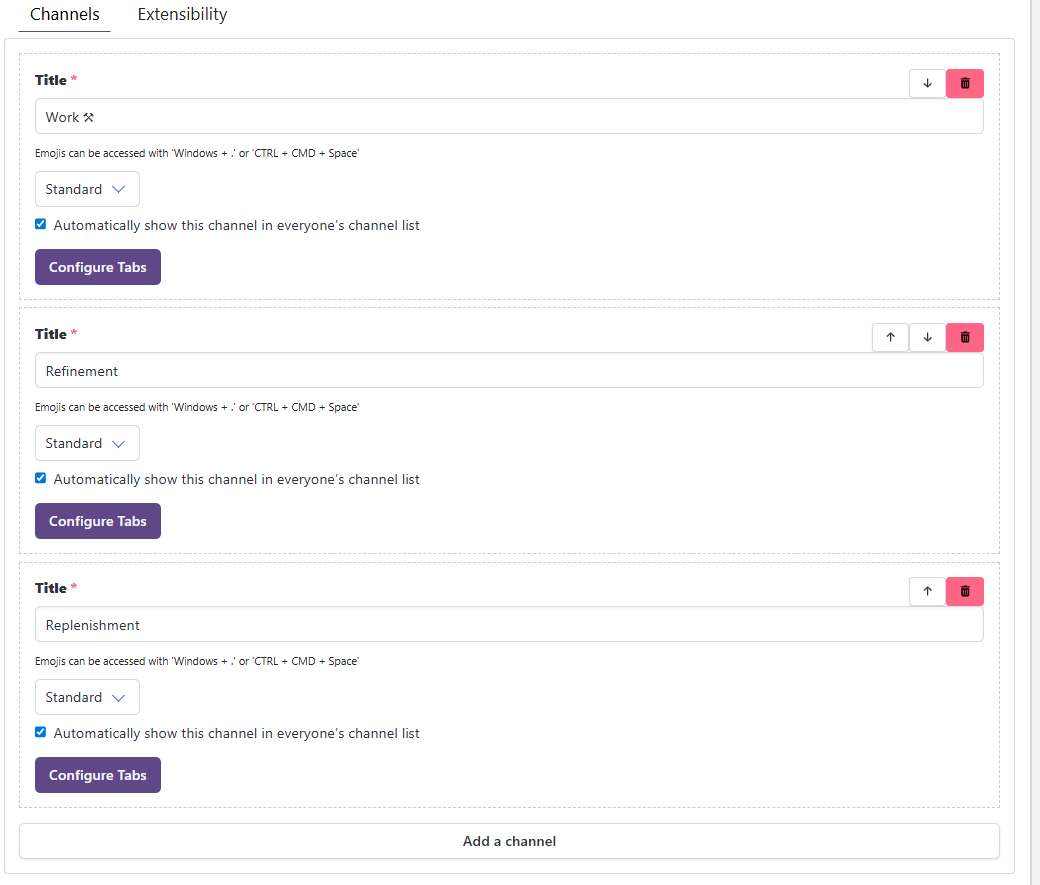
Task: Move the Refinement channel down with the arrow
Action: coord(926,337)
